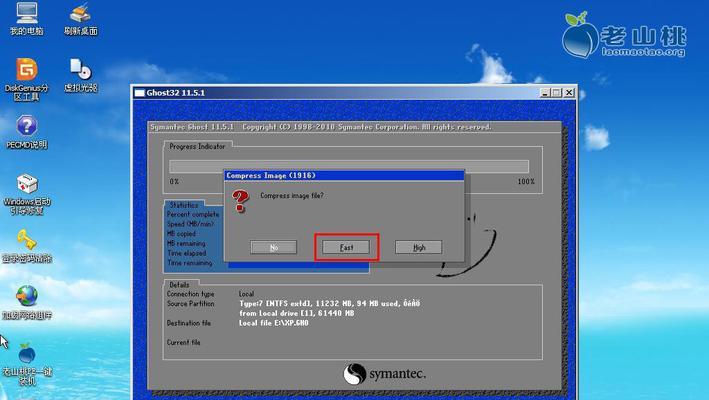709x400 pixels.
Task: Open the login password removal key icon
Action: 27,246
